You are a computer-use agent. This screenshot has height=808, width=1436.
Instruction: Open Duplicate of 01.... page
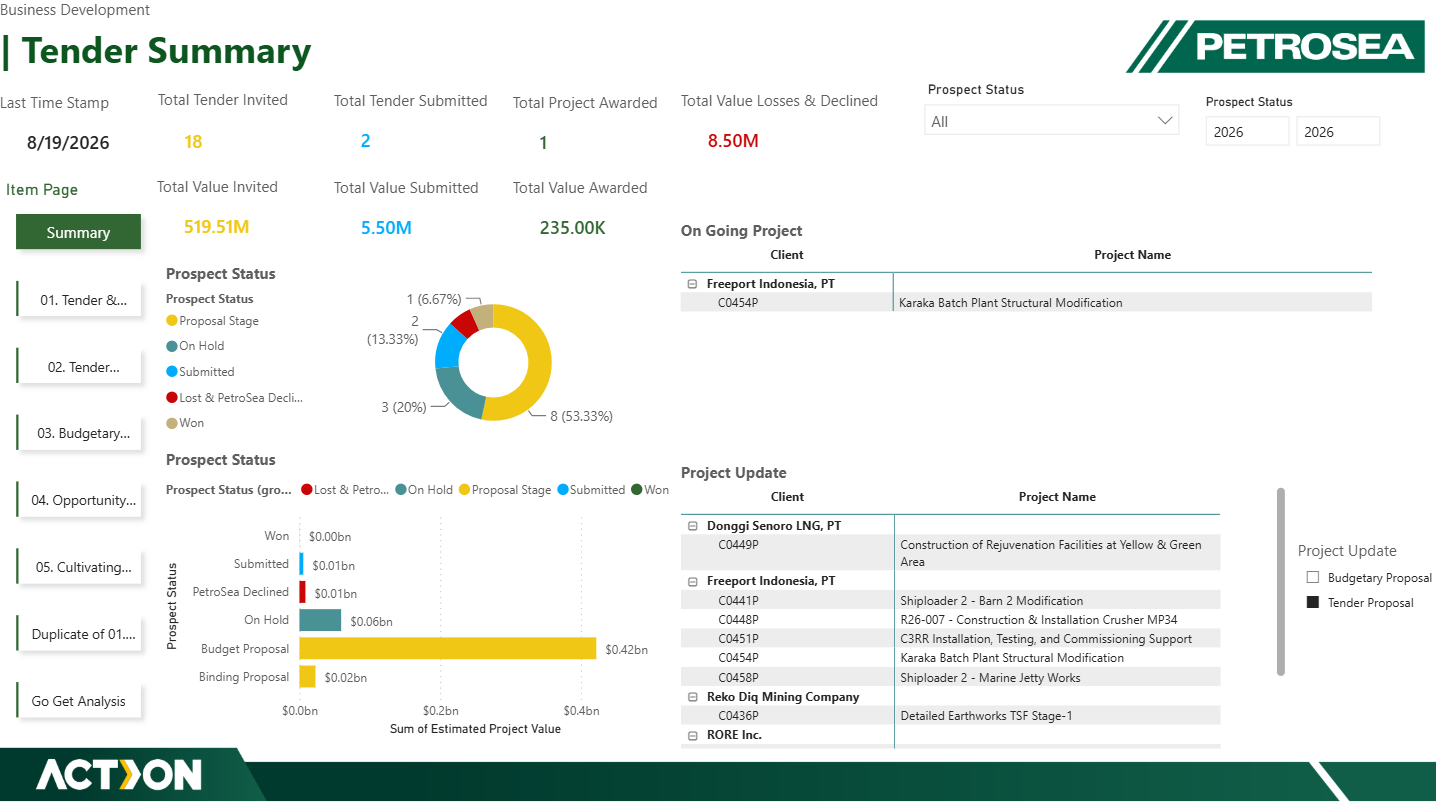pyautogui.click(x=79, y=634)
